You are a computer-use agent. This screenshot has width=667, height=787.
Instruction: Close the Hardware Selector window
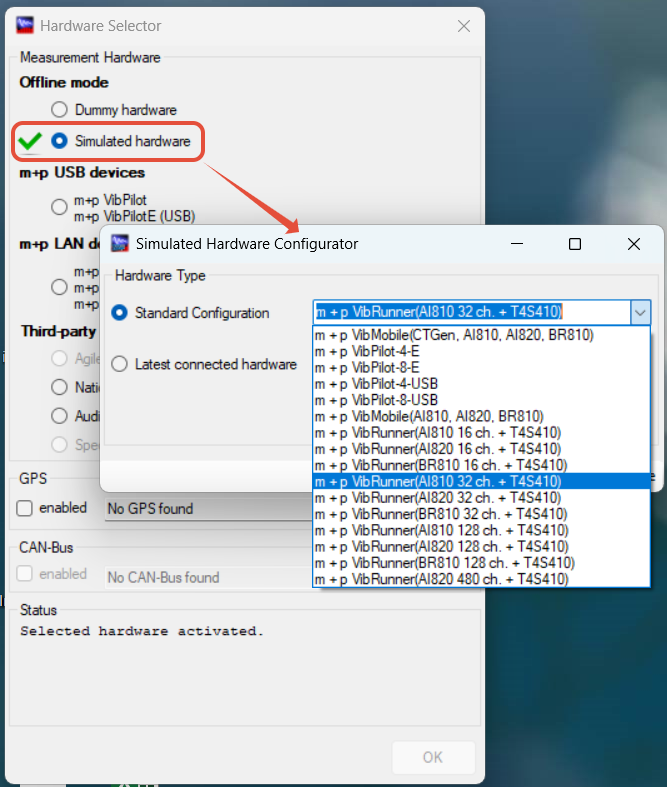pos(464,26)
